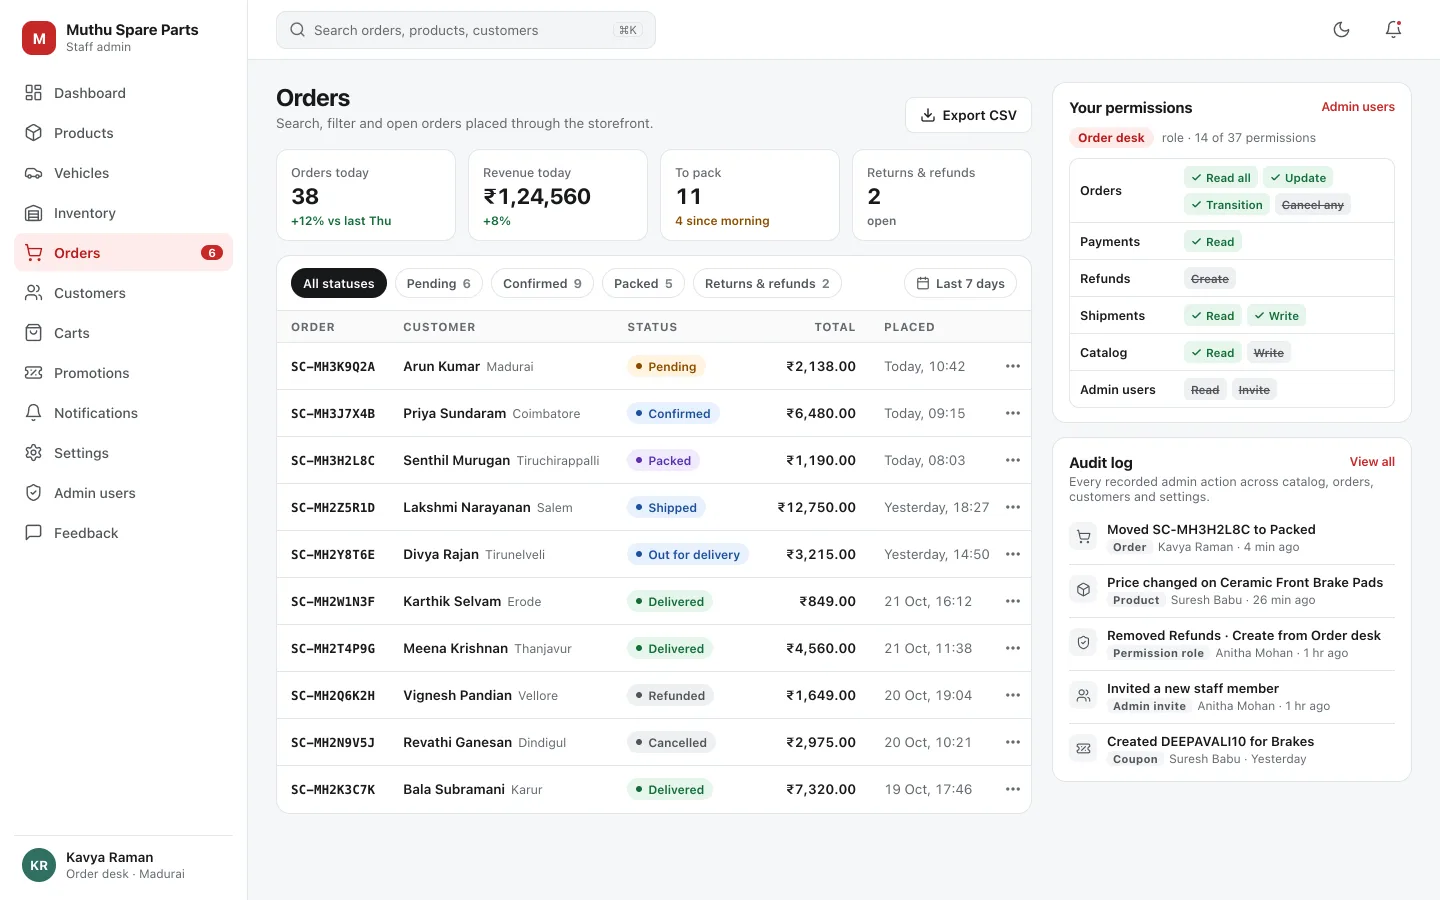Click the Cancelled status on Revathi Ganesan order
This screenshot has height=900, width=1440.
671,742
